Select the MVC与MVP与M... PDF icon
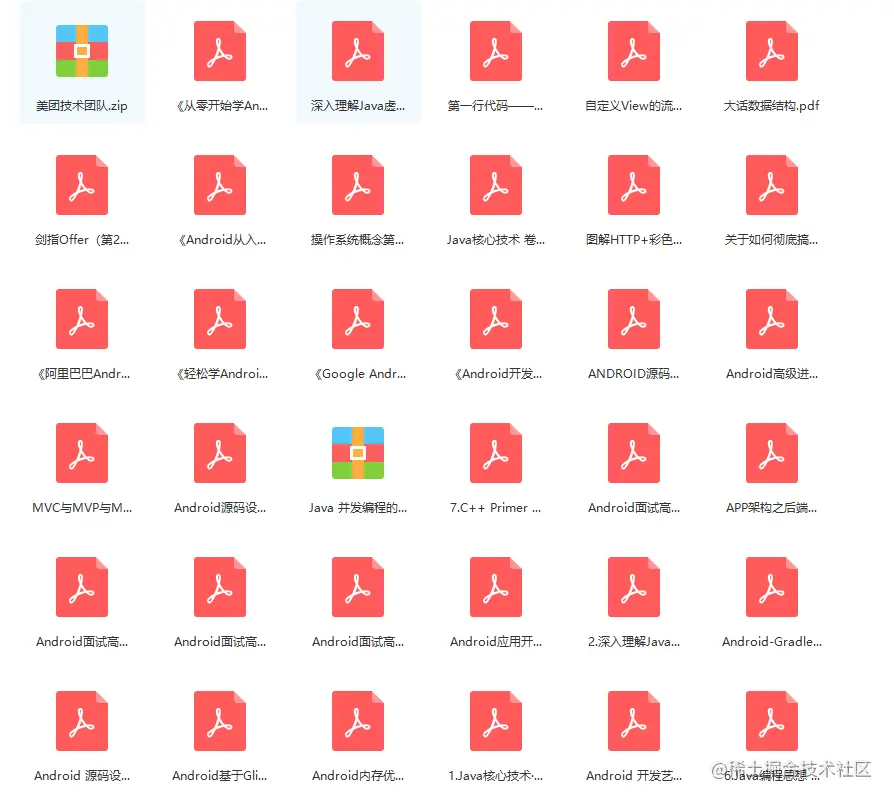Viewport: 894px width, 802px height. click(82, 453)
